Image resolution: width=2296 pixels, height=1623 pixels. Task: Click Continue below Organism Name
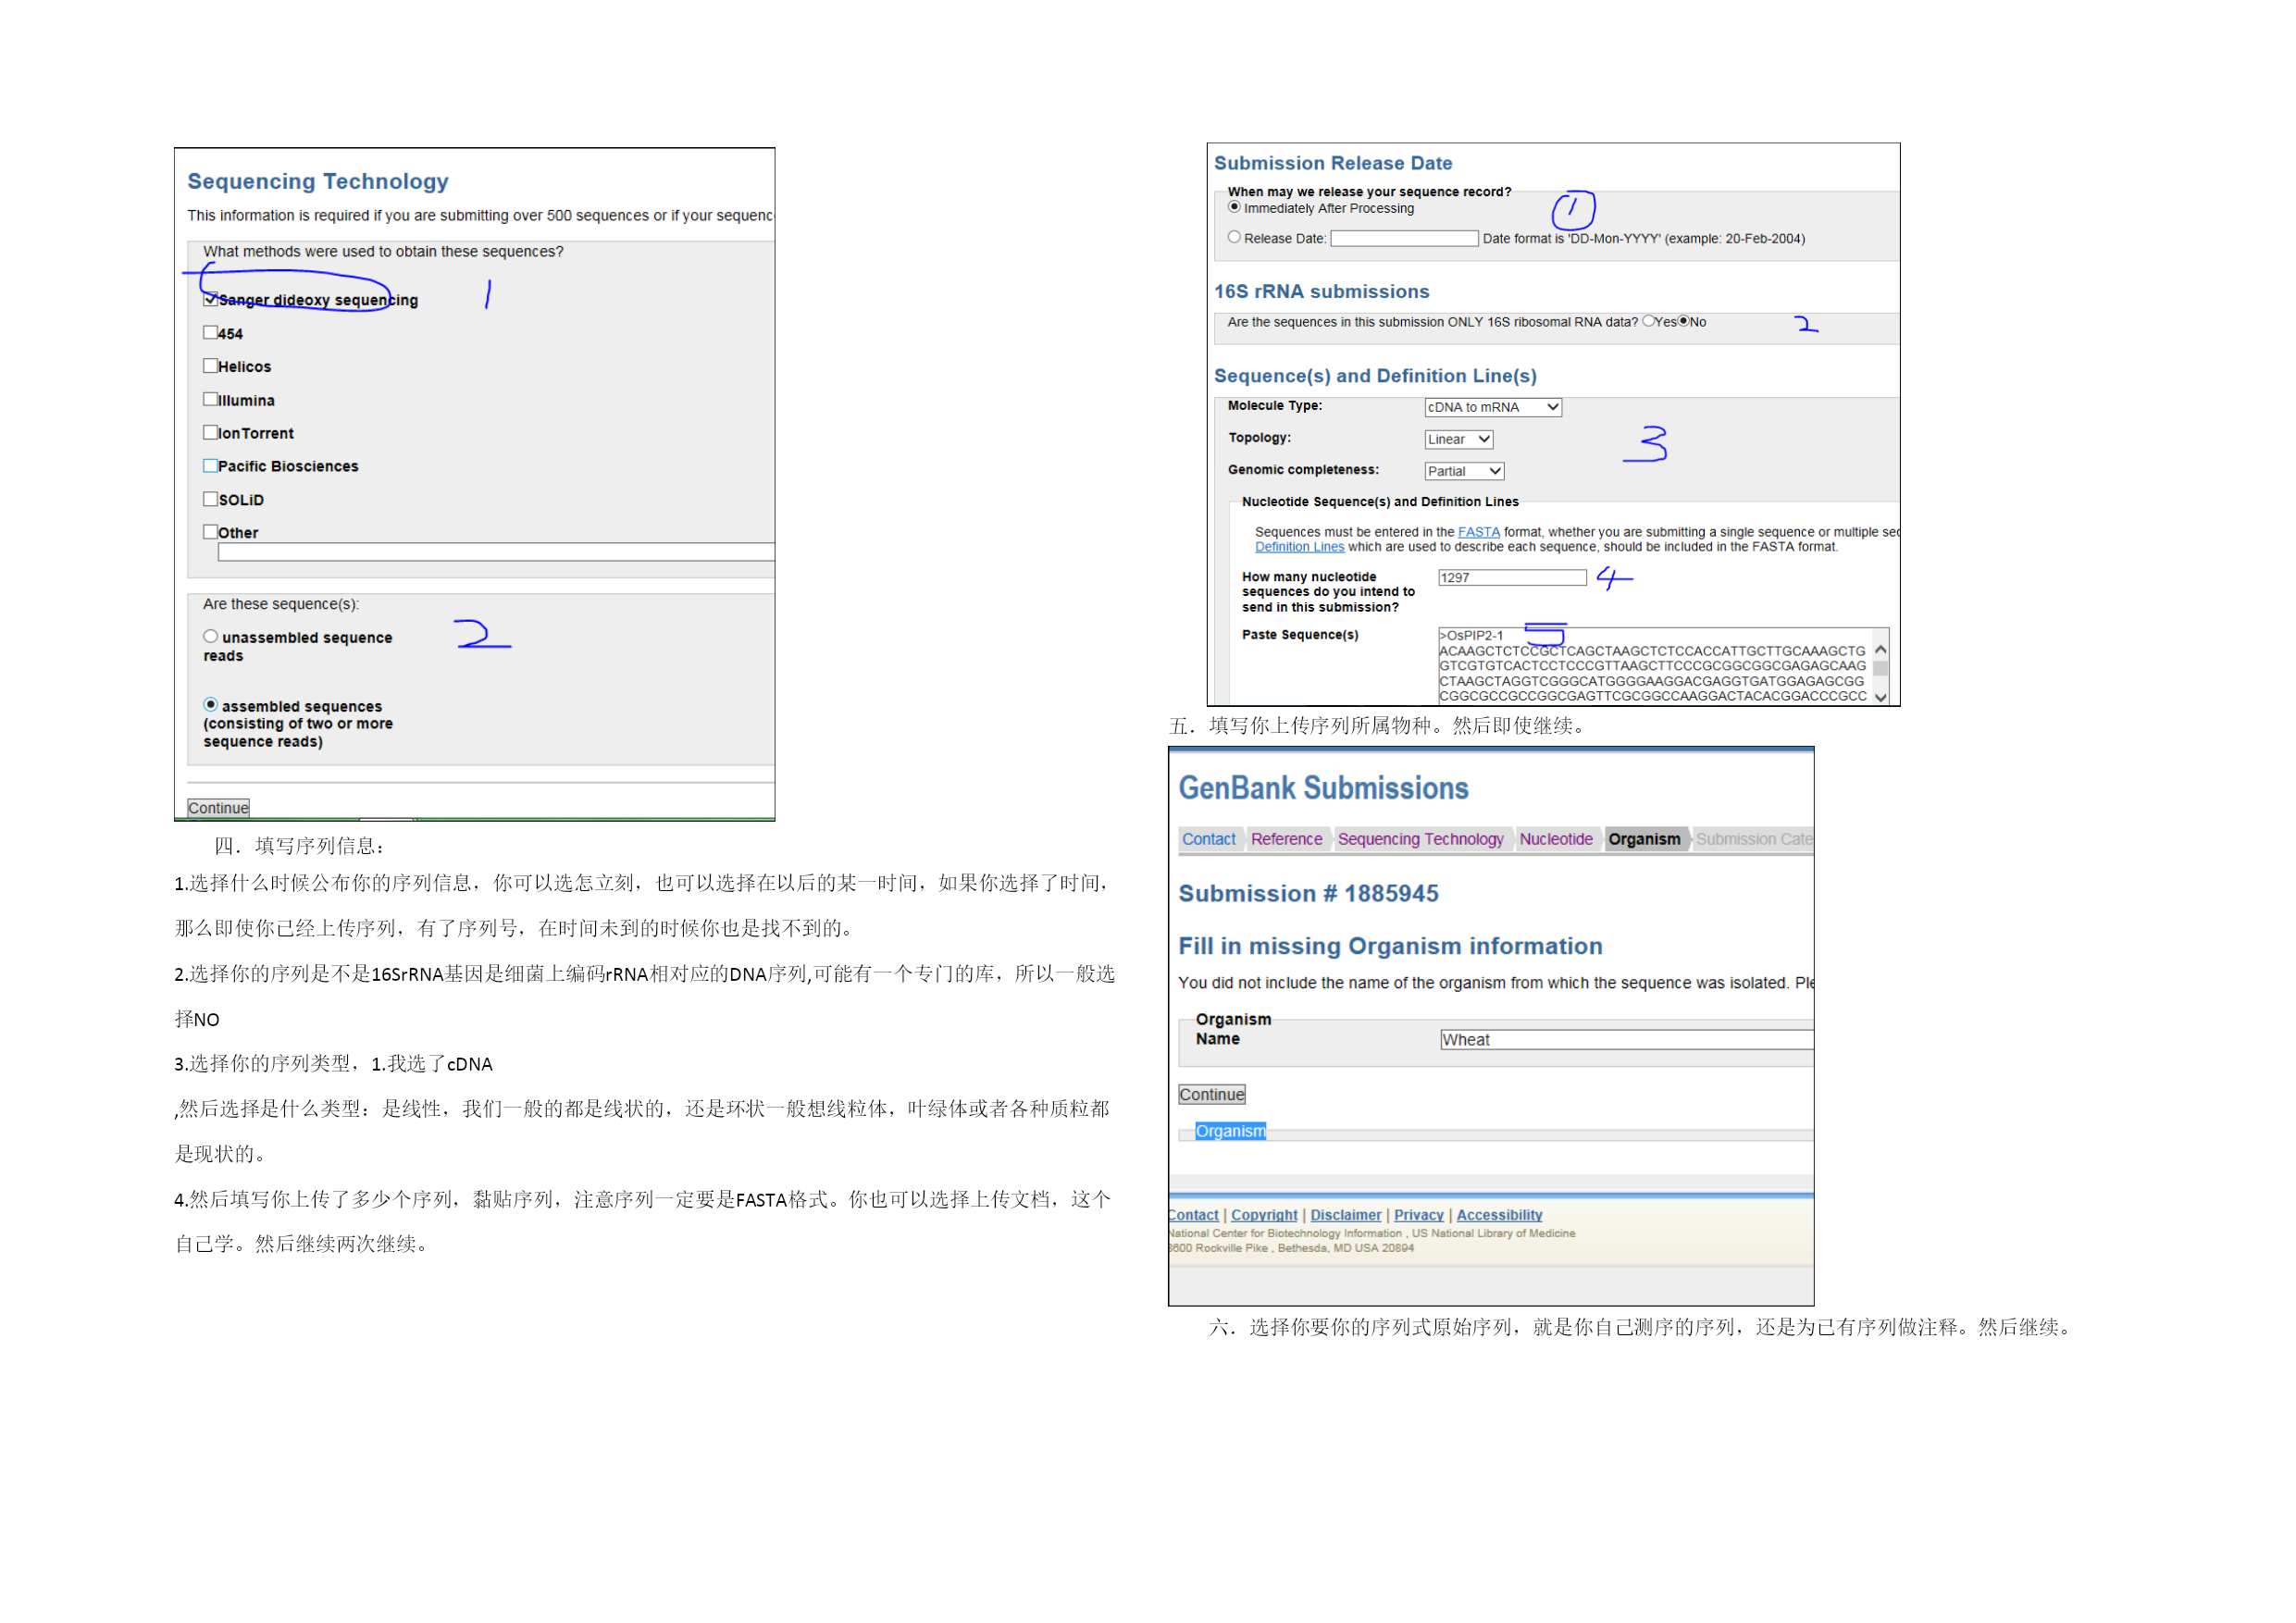click(x=1212, y=1094)
